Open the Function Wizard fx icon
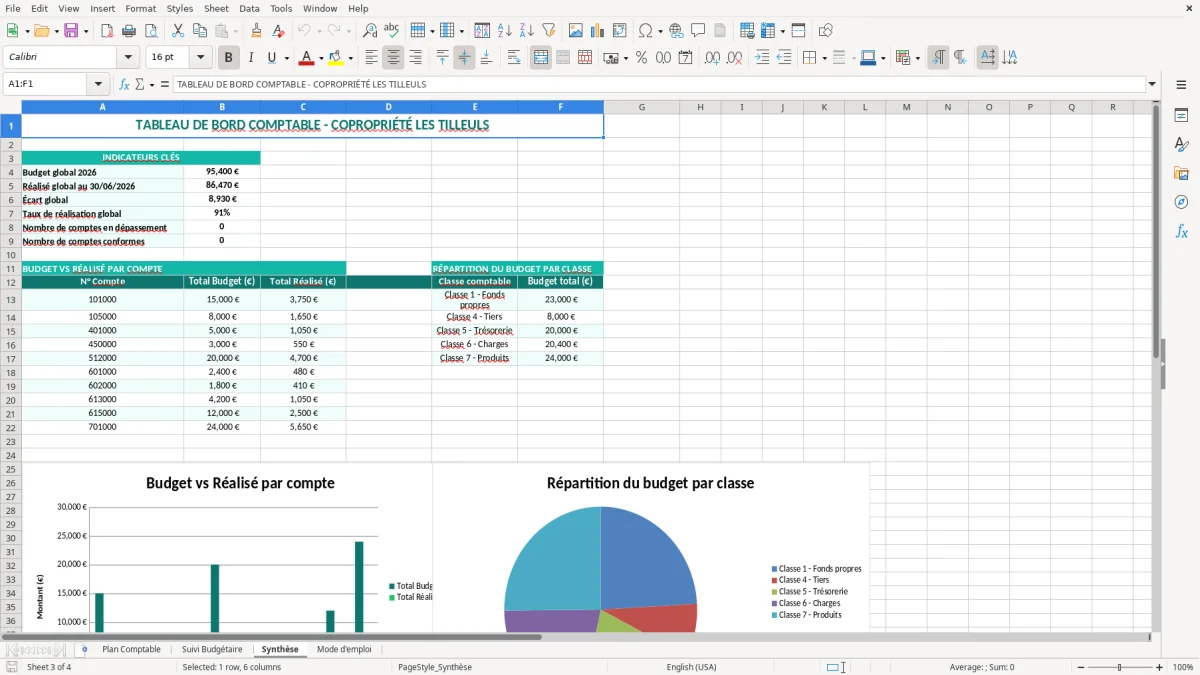This screenshot has height=675, width=1200. pyautogui.click(x=124, y=85)
